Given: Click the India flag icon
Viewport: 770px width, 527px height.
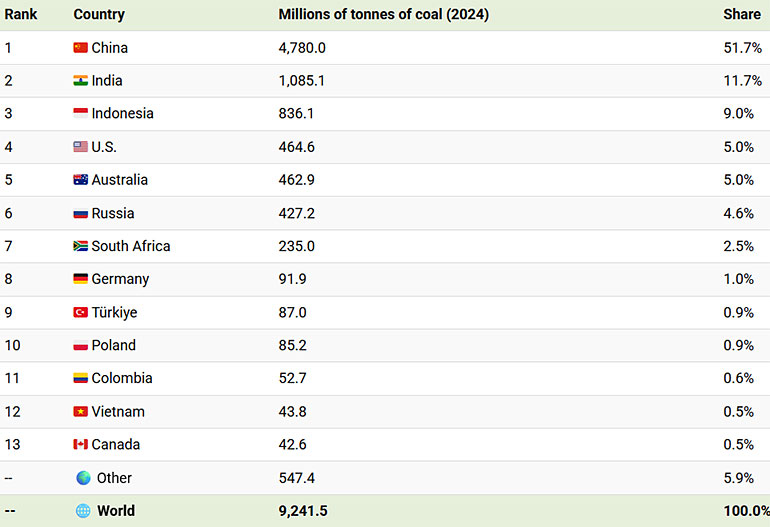Looking at the screenshot, I should pos(81,81).
